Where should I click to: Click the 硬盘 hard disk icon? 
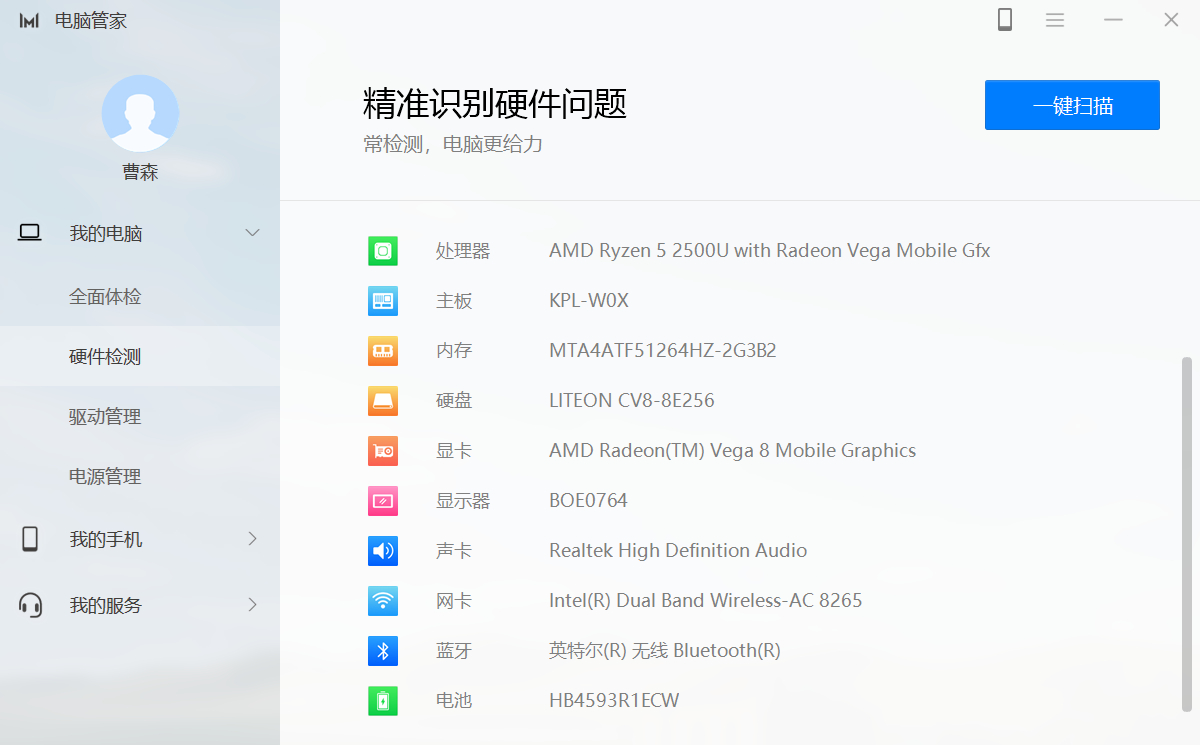[x=383, y=401]
